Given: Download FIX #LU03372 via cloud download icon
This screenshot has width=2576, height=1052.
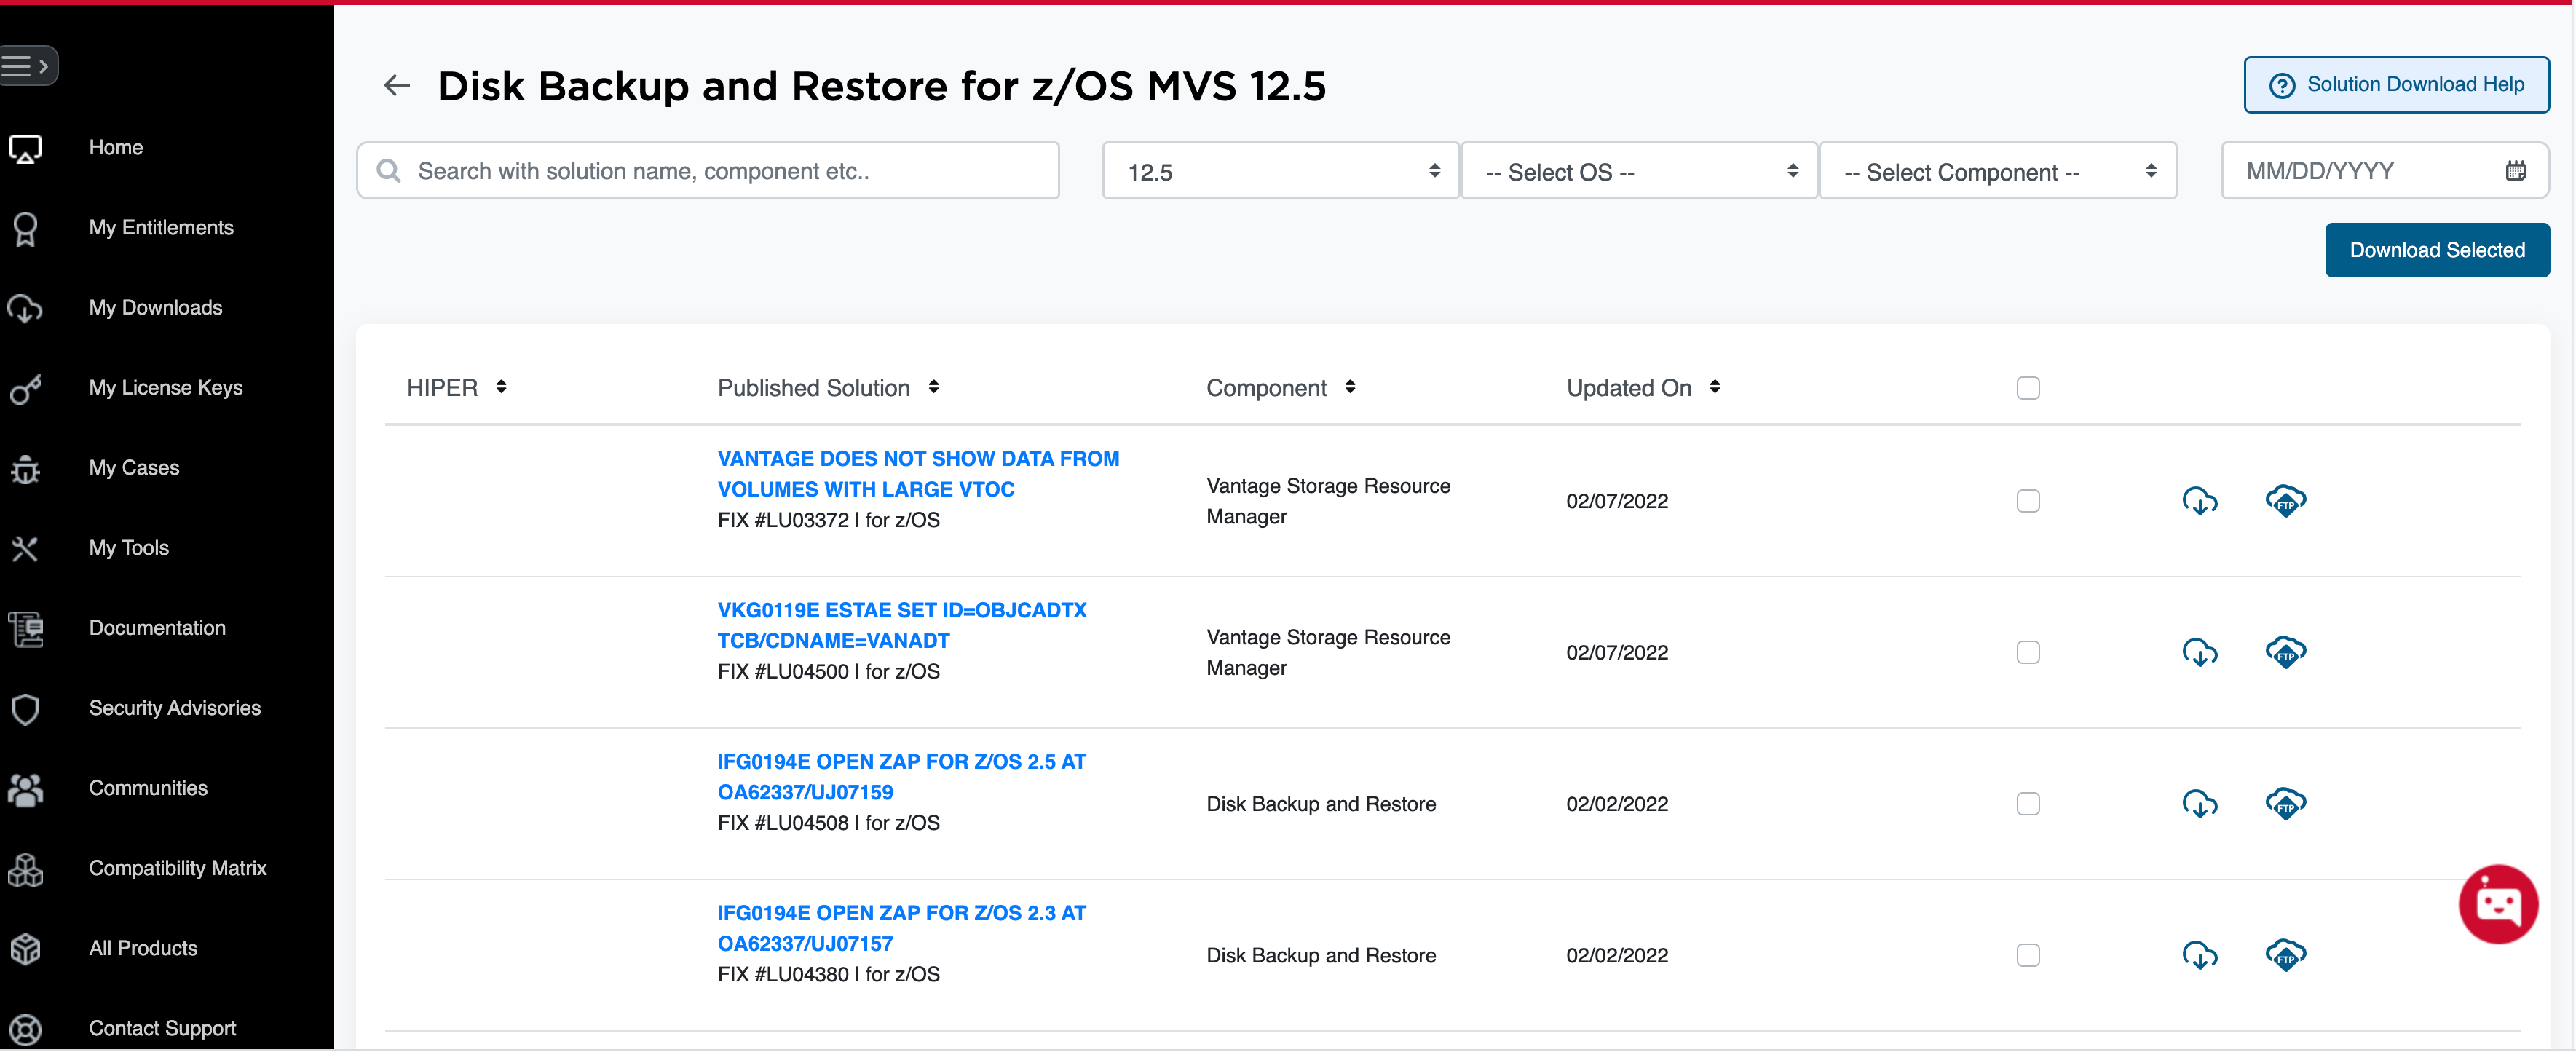Looking at the screenshot, I should [2199, 500].
